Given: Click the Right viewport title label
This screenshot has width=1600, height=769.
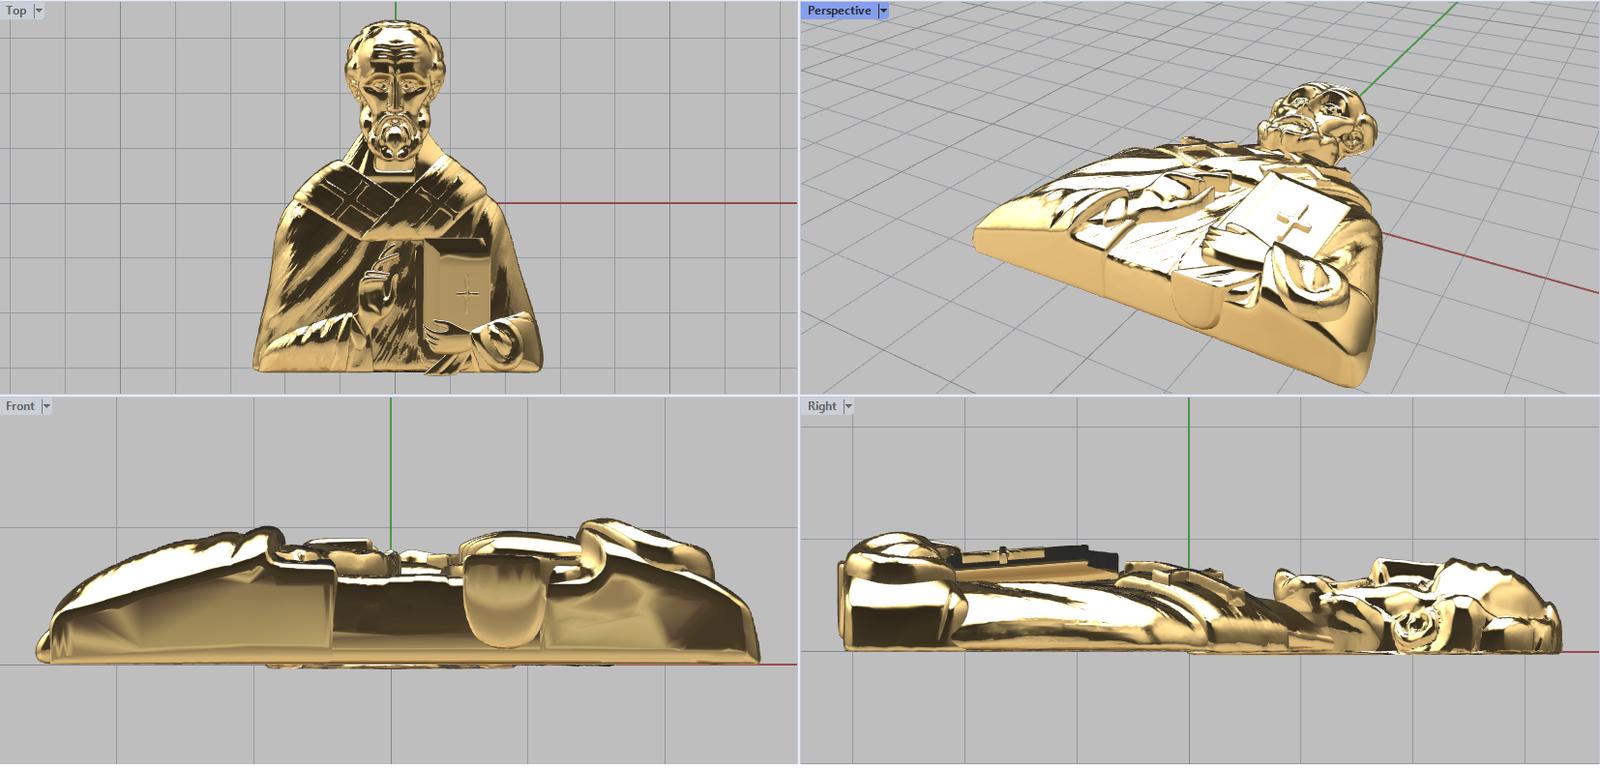Looking at the screenshot, I should [821, 406].
